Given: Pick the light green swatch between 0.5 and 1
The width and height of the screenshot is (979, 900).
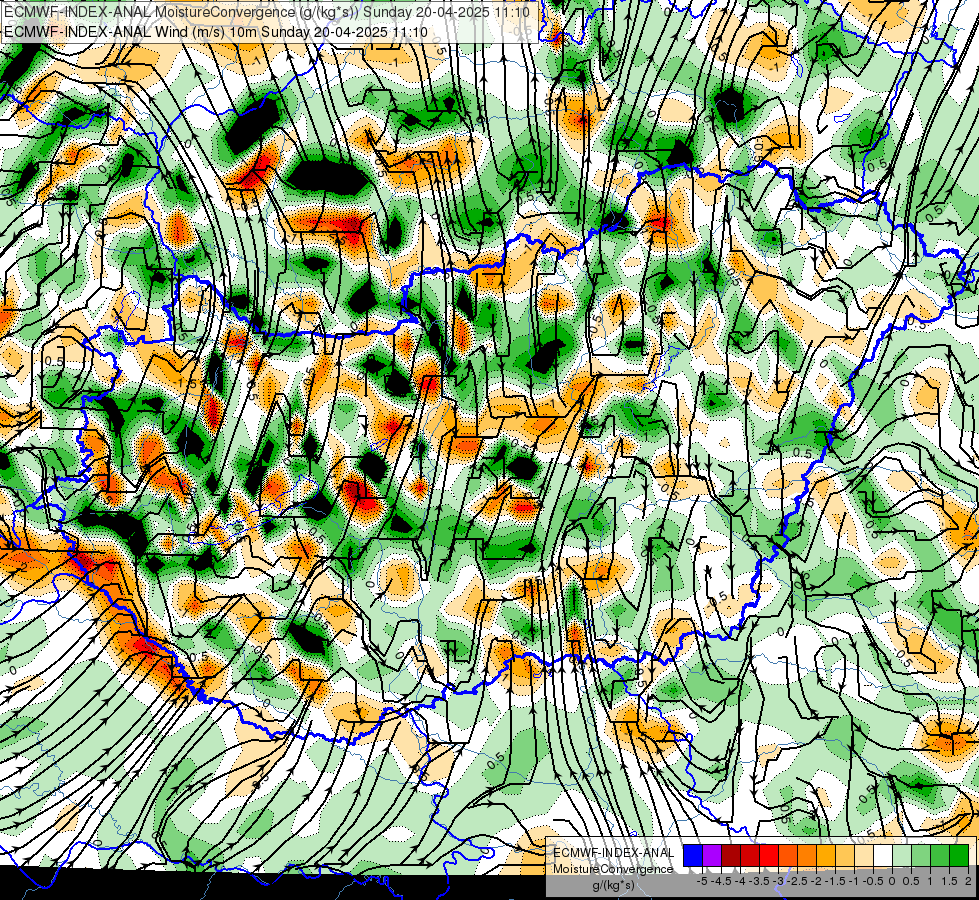Looking at the screenshot, I should [921, 856].
